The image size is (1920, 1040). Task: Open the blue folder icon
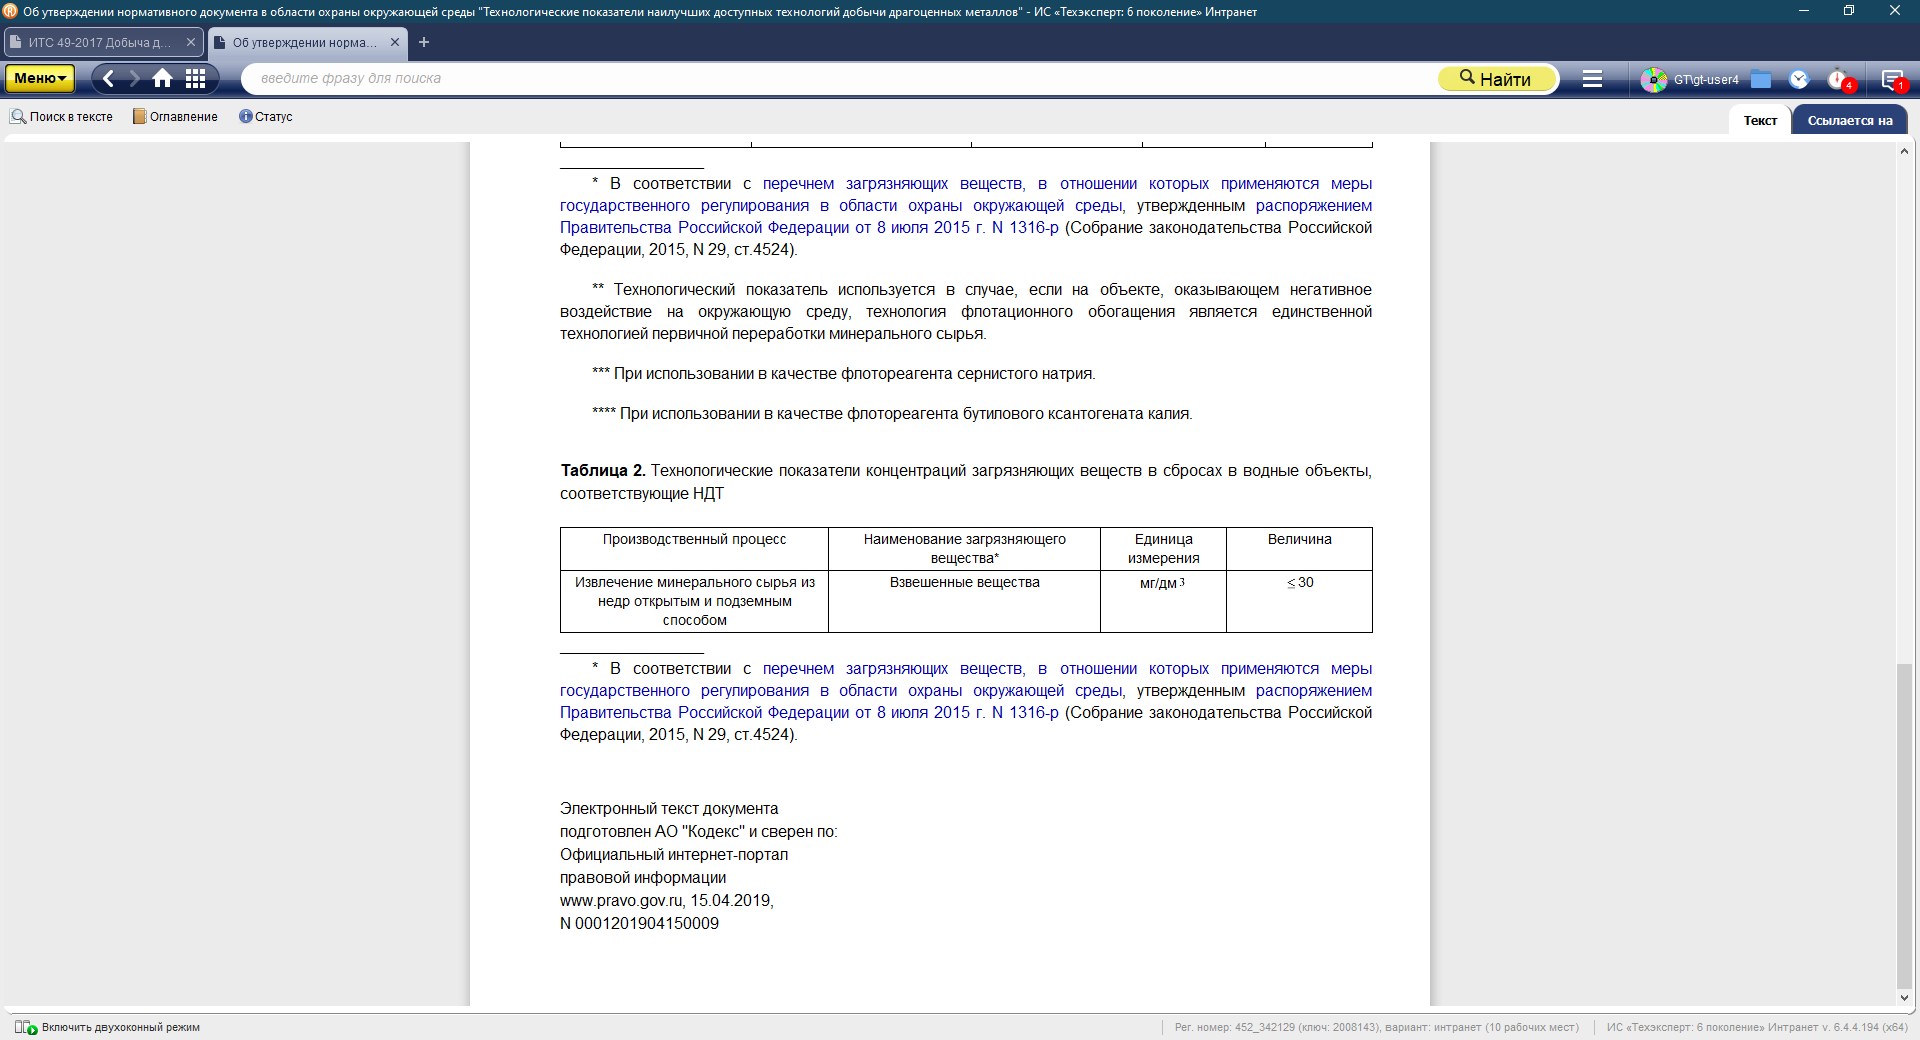(1761, 79)
